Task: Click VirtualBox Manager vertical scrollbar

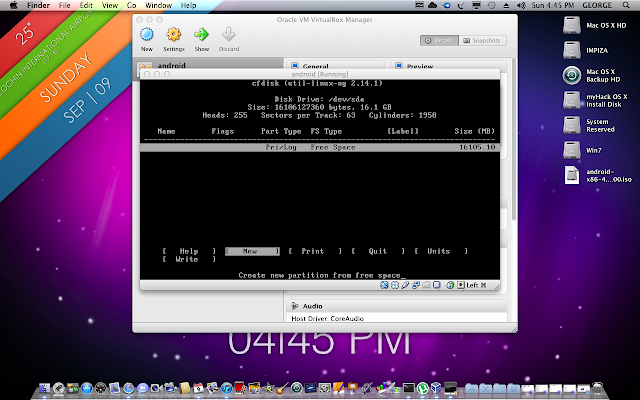Action: tap(514, 139)
